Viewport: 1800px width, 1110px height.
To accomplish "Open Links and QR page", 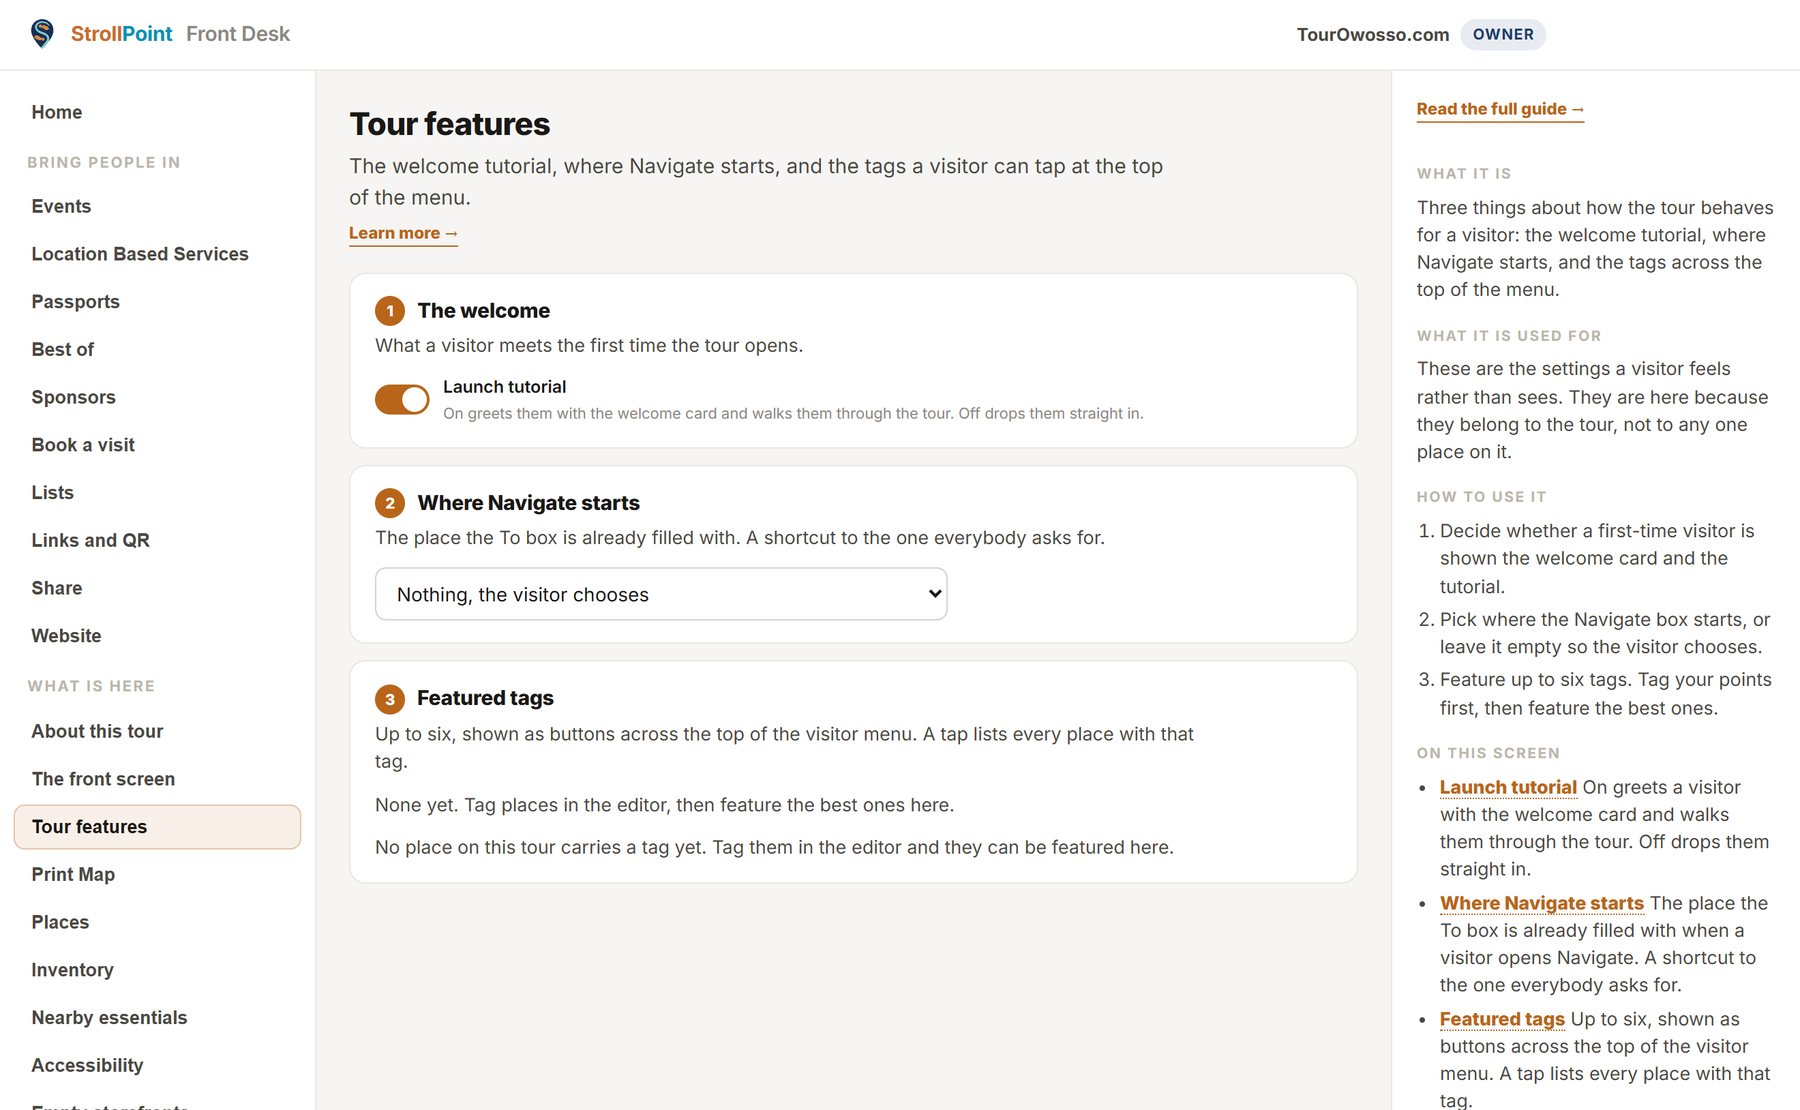I will 91,540.
